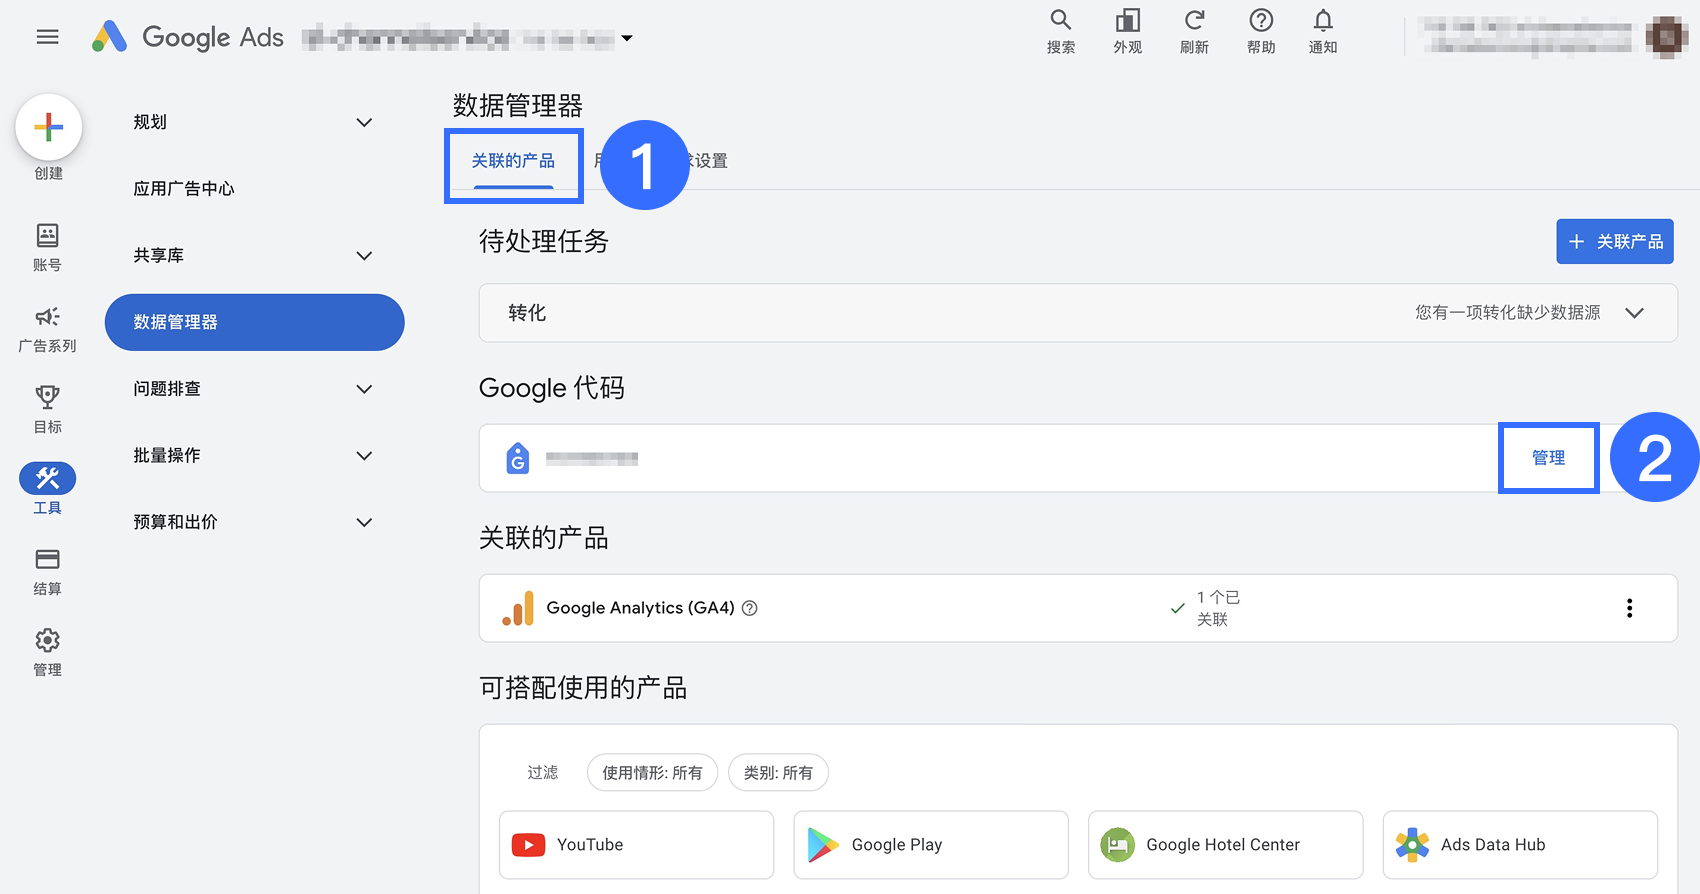Open 目标 goals section
Image resolution: width=1700 pixels, height=894 pixels.
coord(47,410)
